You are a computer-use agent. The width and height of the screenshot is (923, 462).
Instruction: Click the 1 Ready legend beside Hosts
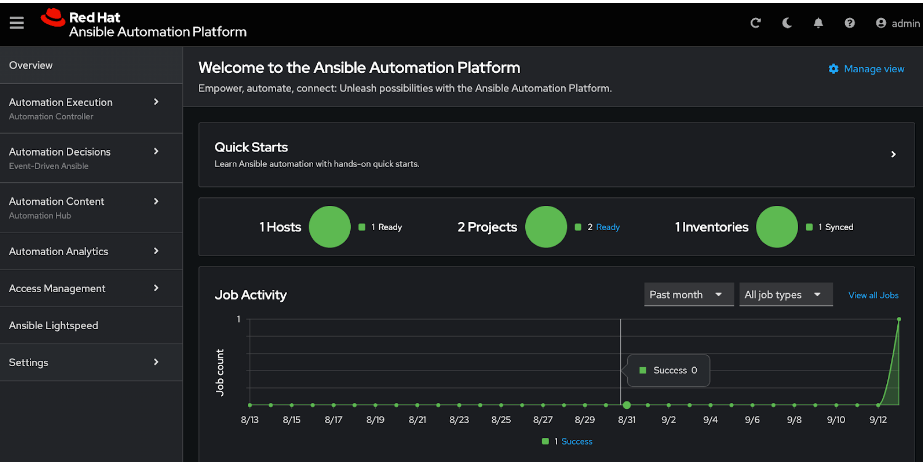tap(380, 227)
